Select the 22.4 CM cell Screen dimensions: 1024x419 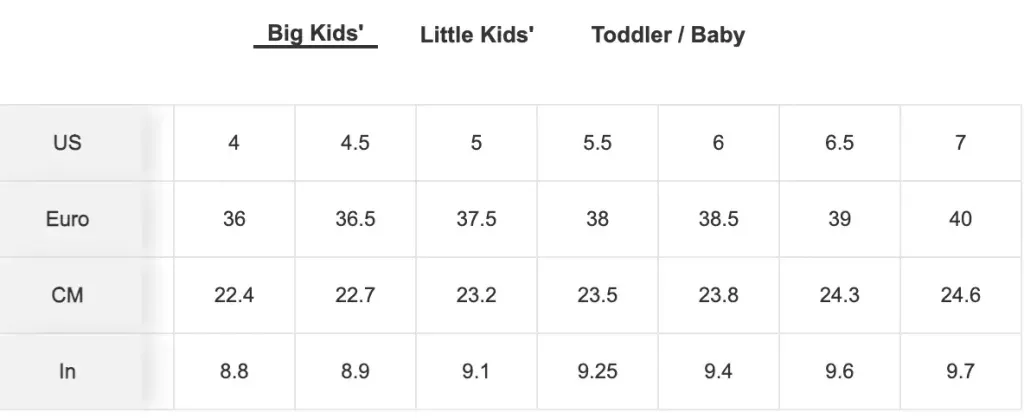234,295
